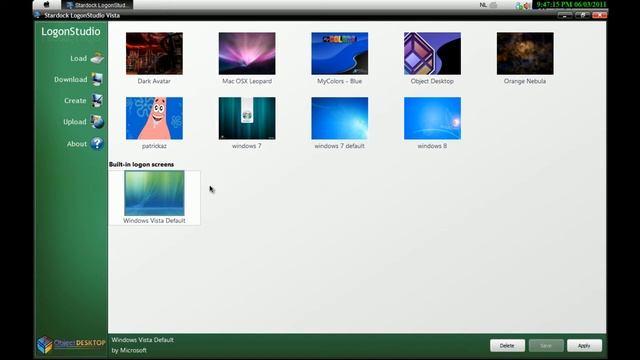Screen dimensions: 640x360
Task: Select the Windows Vista Default built-in thumbnail
Action: pos(154,193)
